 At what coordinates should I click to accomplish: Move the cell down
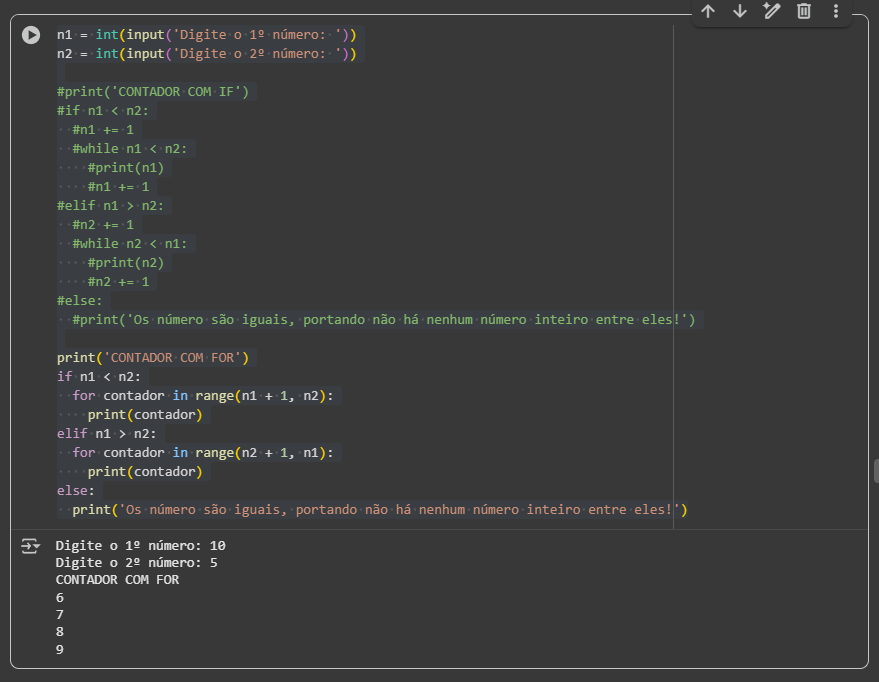tap(740, 11)
